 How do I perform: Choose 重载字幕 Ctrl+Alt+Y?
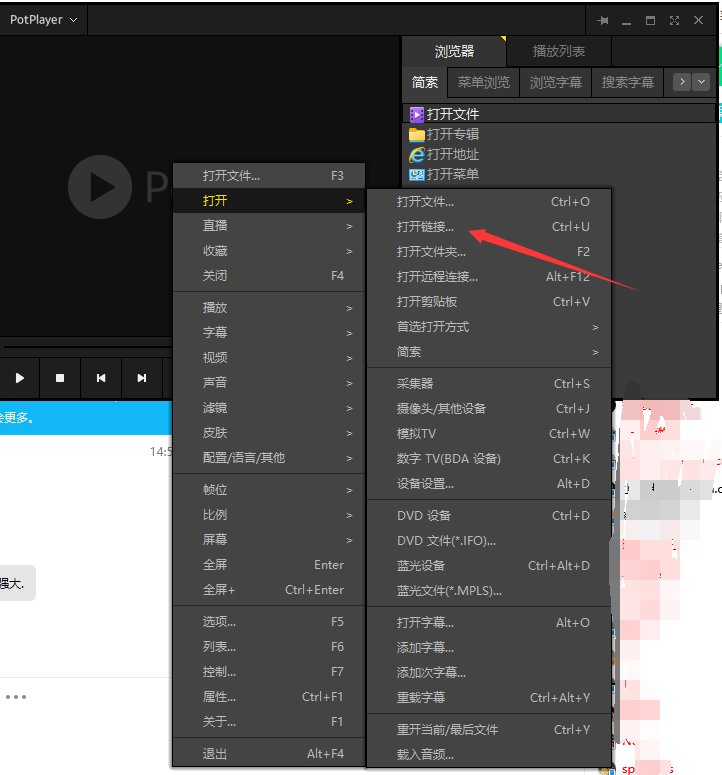coord(489,697)
